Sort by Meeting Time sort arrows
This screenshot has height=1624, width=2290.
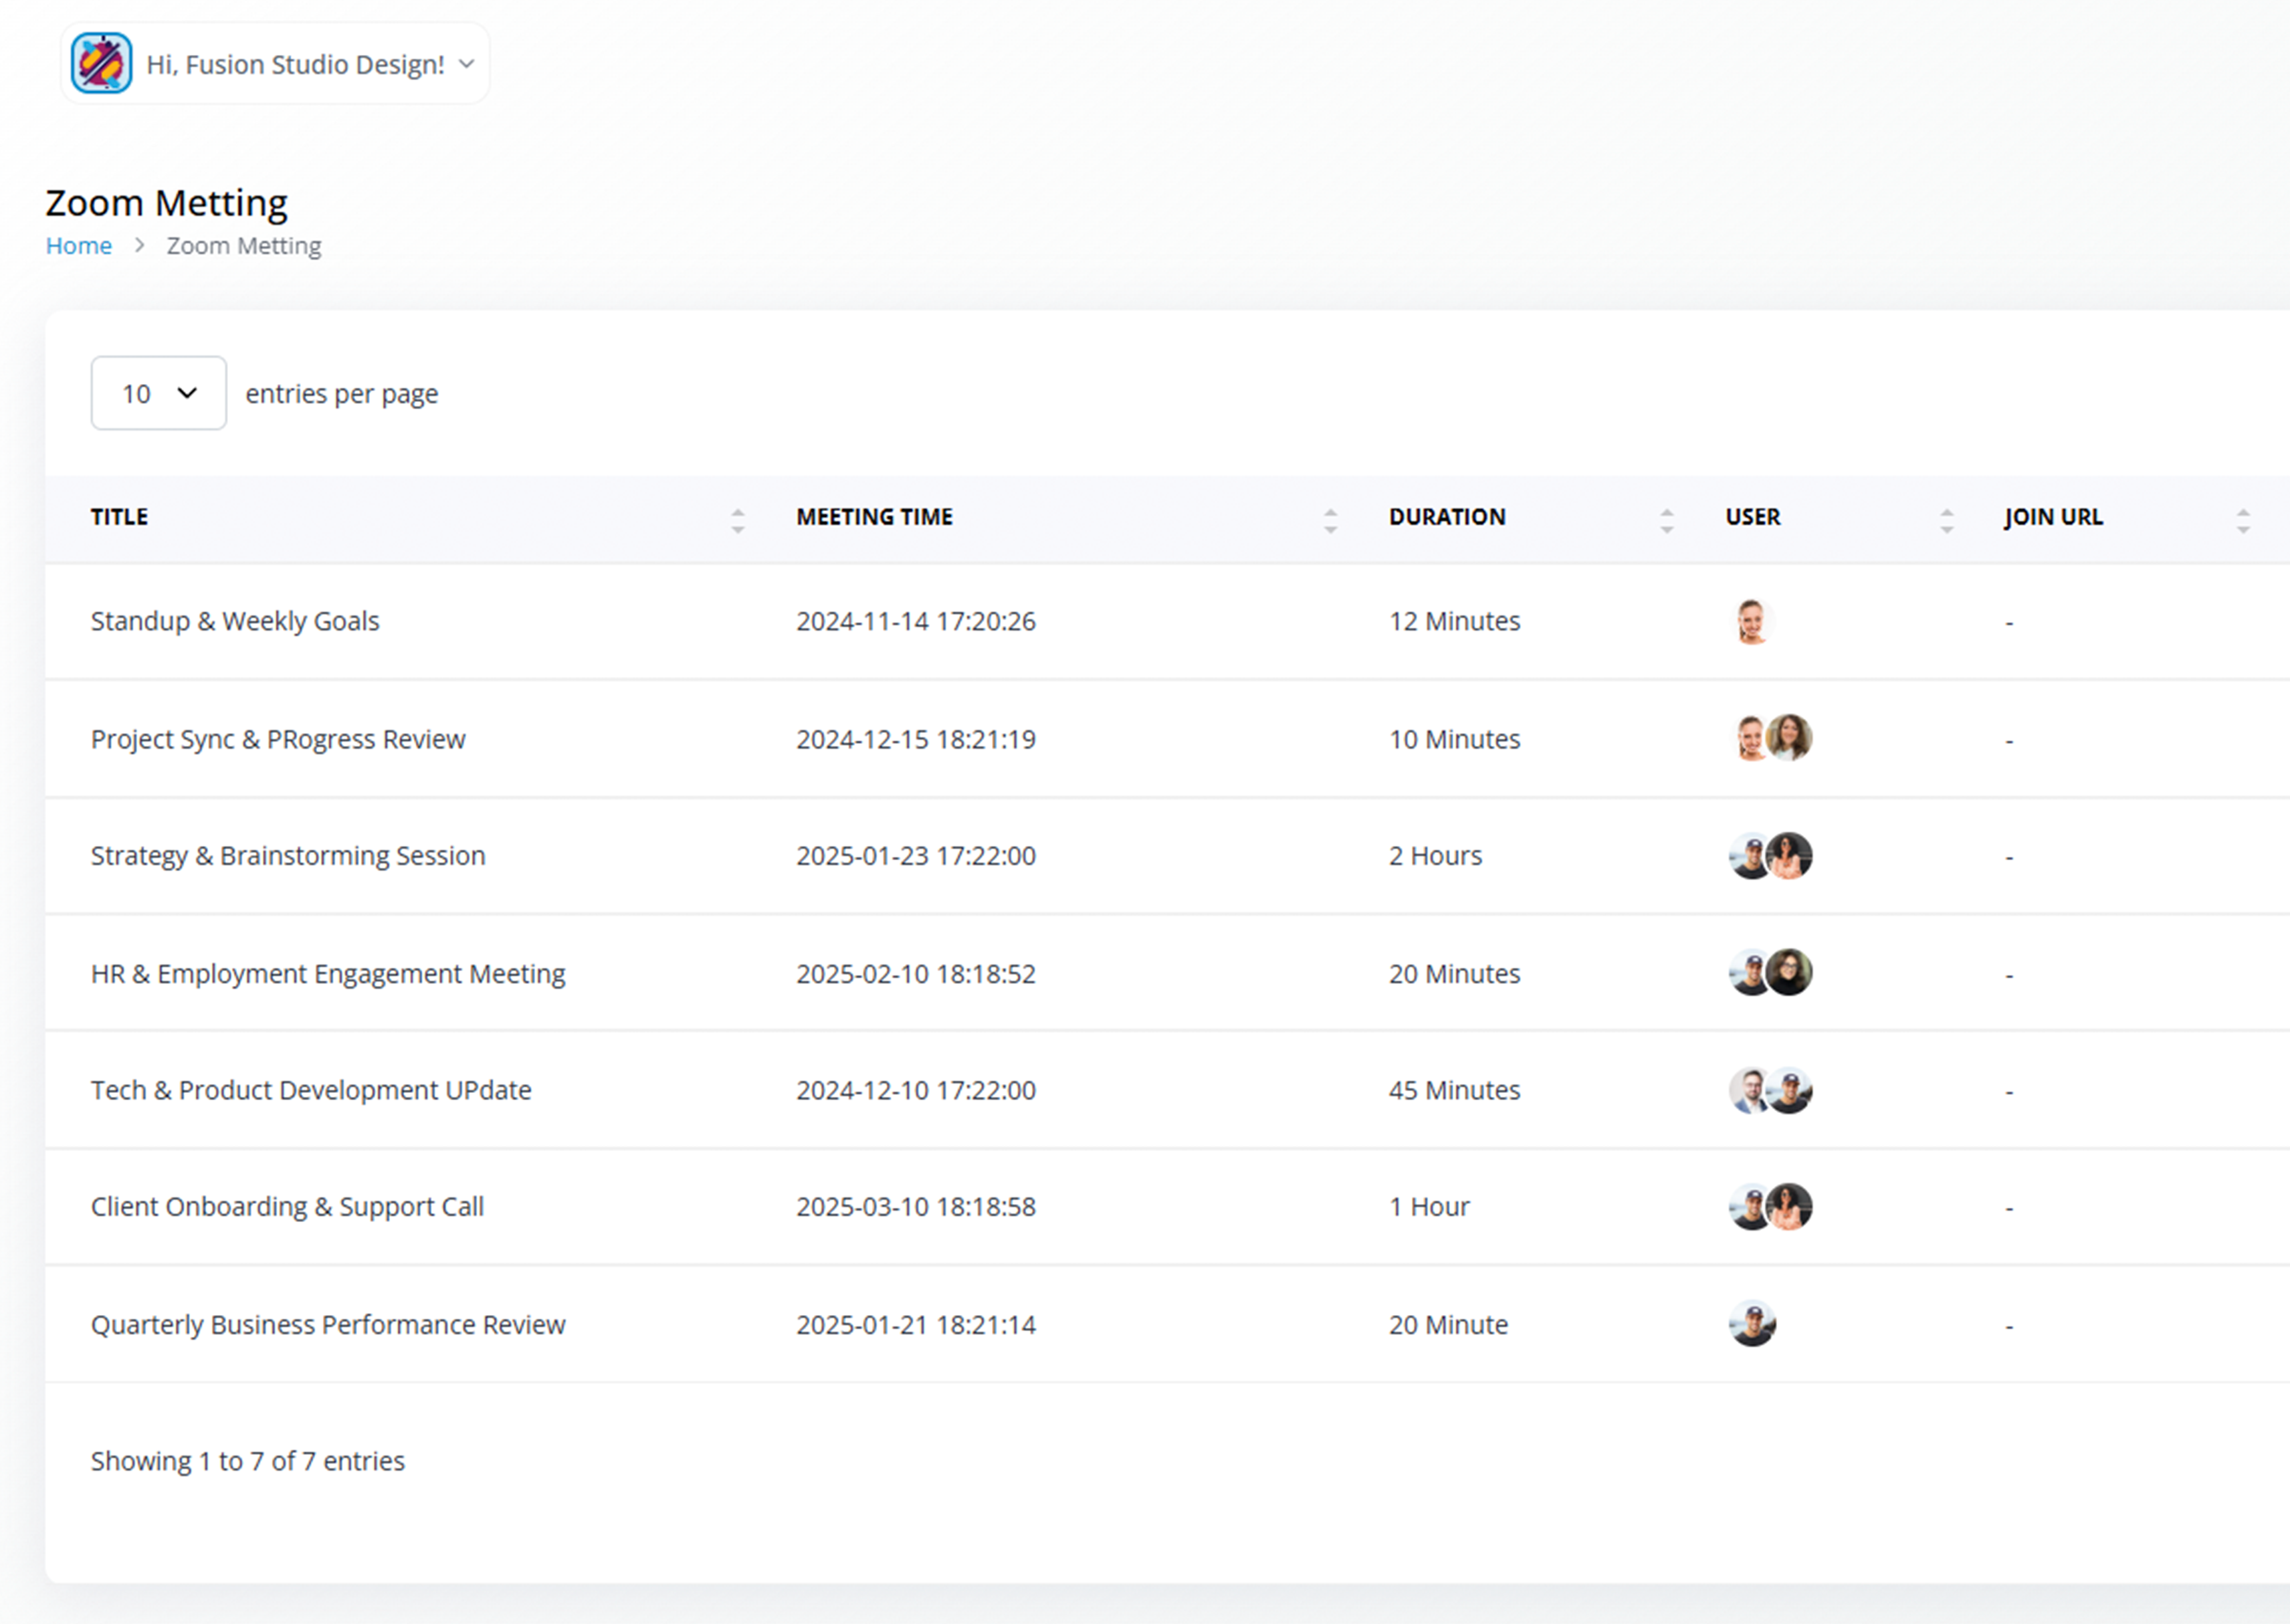pyautogui.click(x=1330, y=520)
